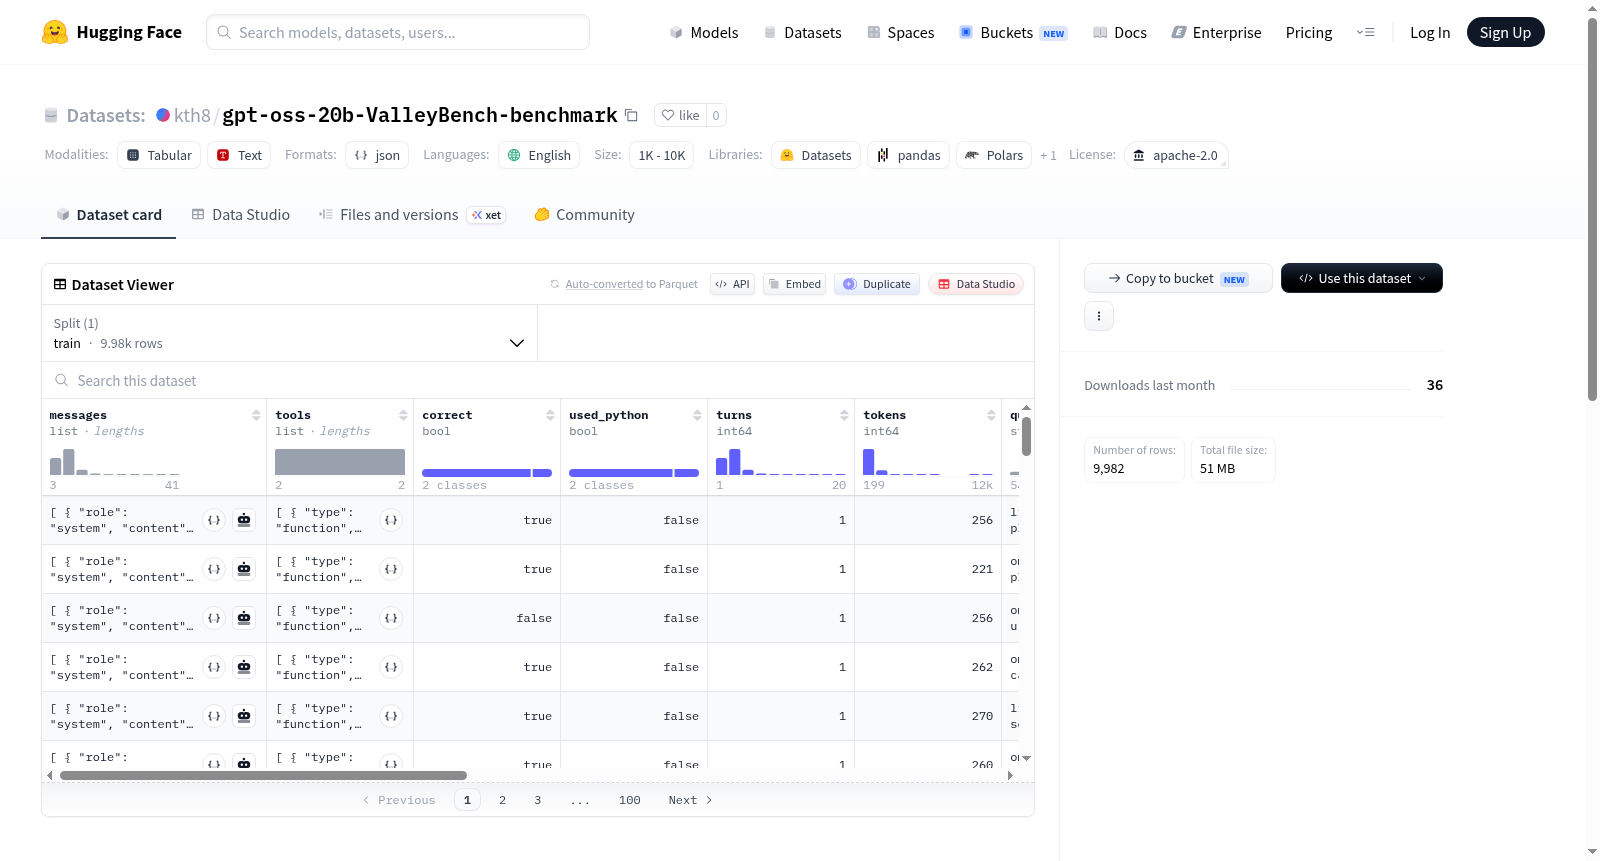The image size is (1600, 861).
Task: Click the Log In link
Action: [1430, 32]
